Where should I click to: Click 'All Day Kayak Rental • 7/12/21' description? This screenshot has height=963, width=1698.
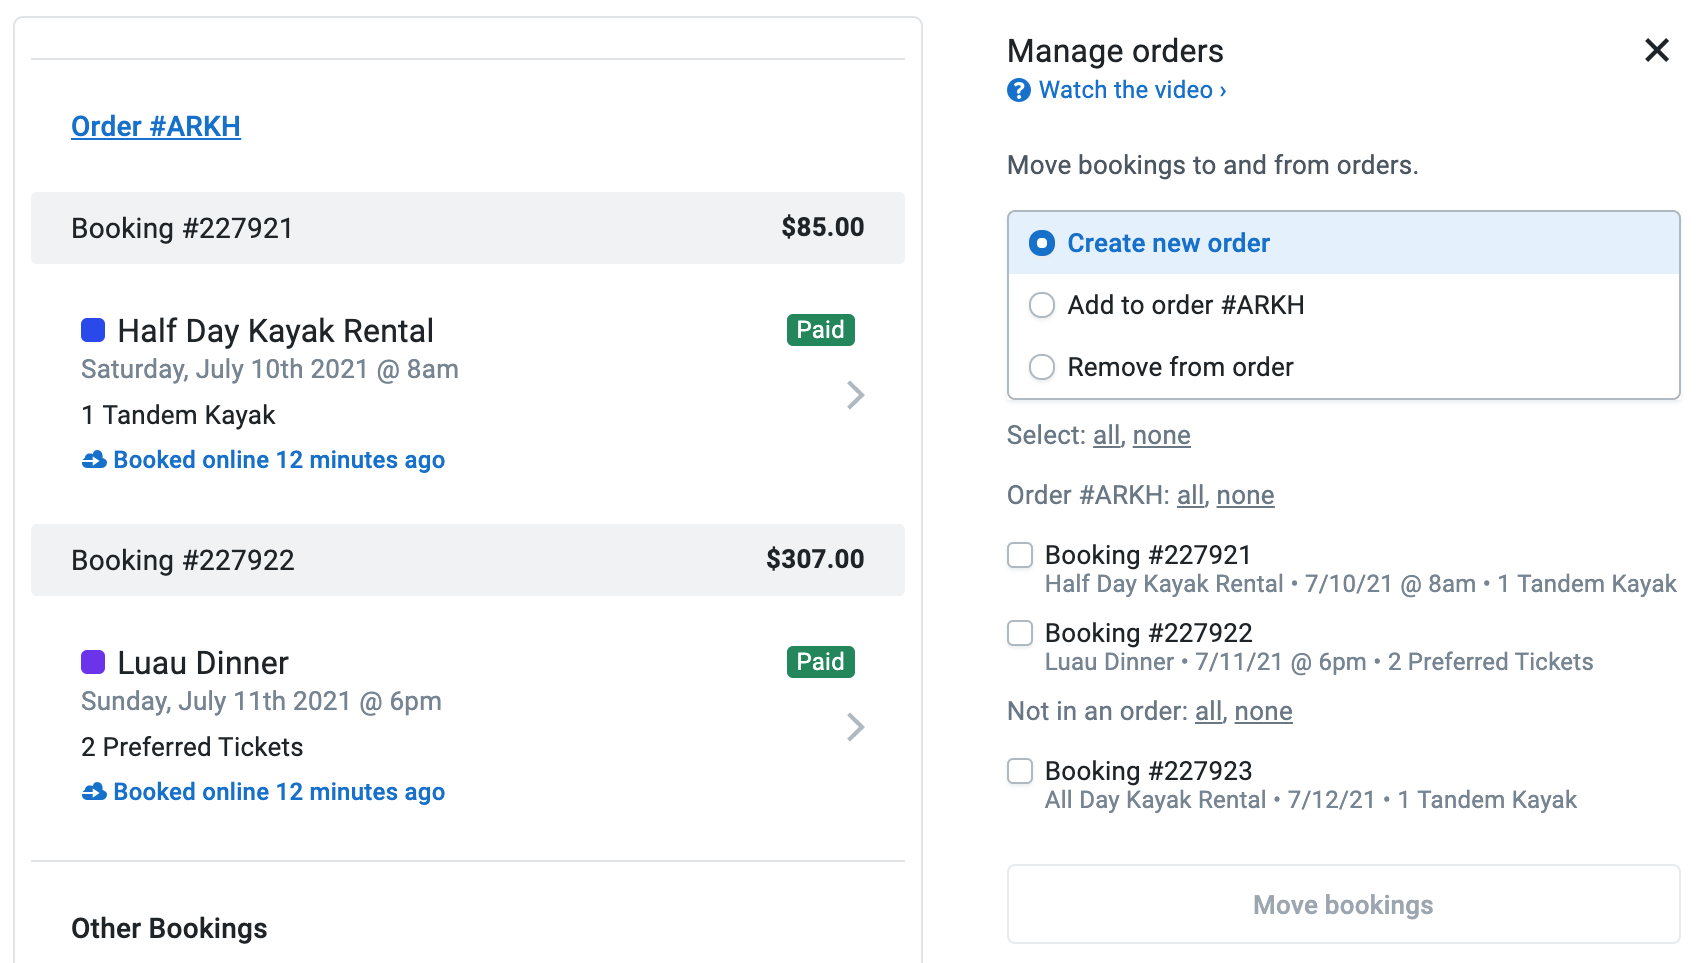coord(1310,800)
